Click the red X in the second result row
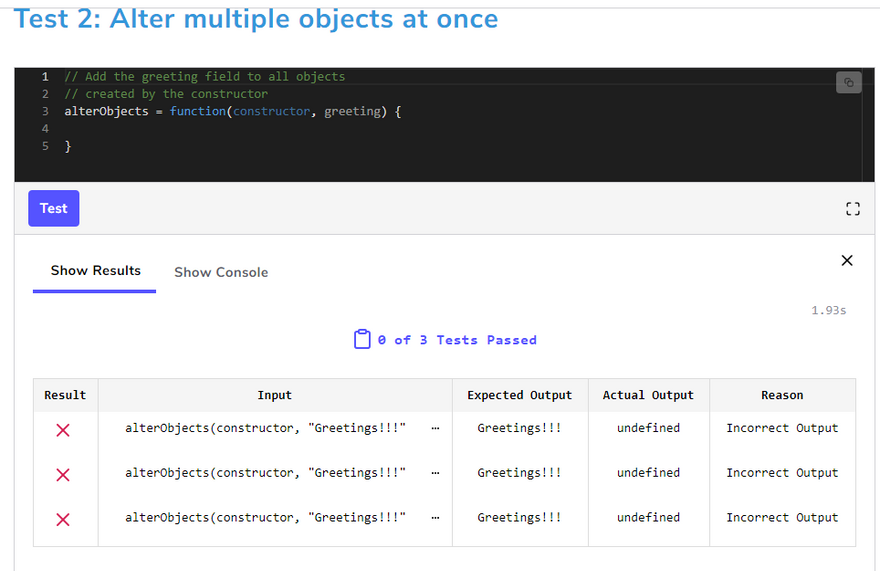This screenshot has width=880, height=571. pyautogui.click(x=63, y=474)
